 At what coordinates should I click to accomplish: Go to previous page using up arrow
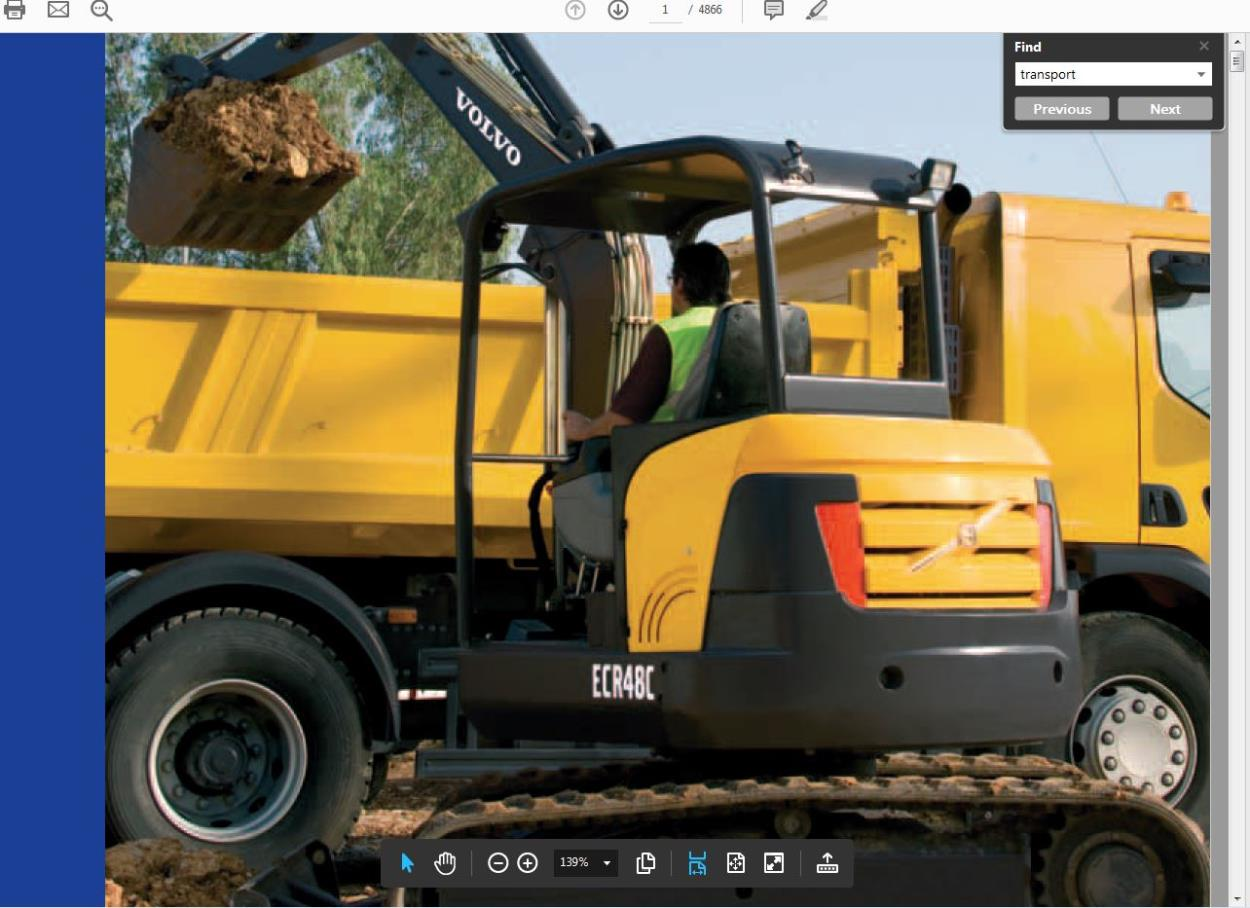pyautogui.click(x=575, y=10)
